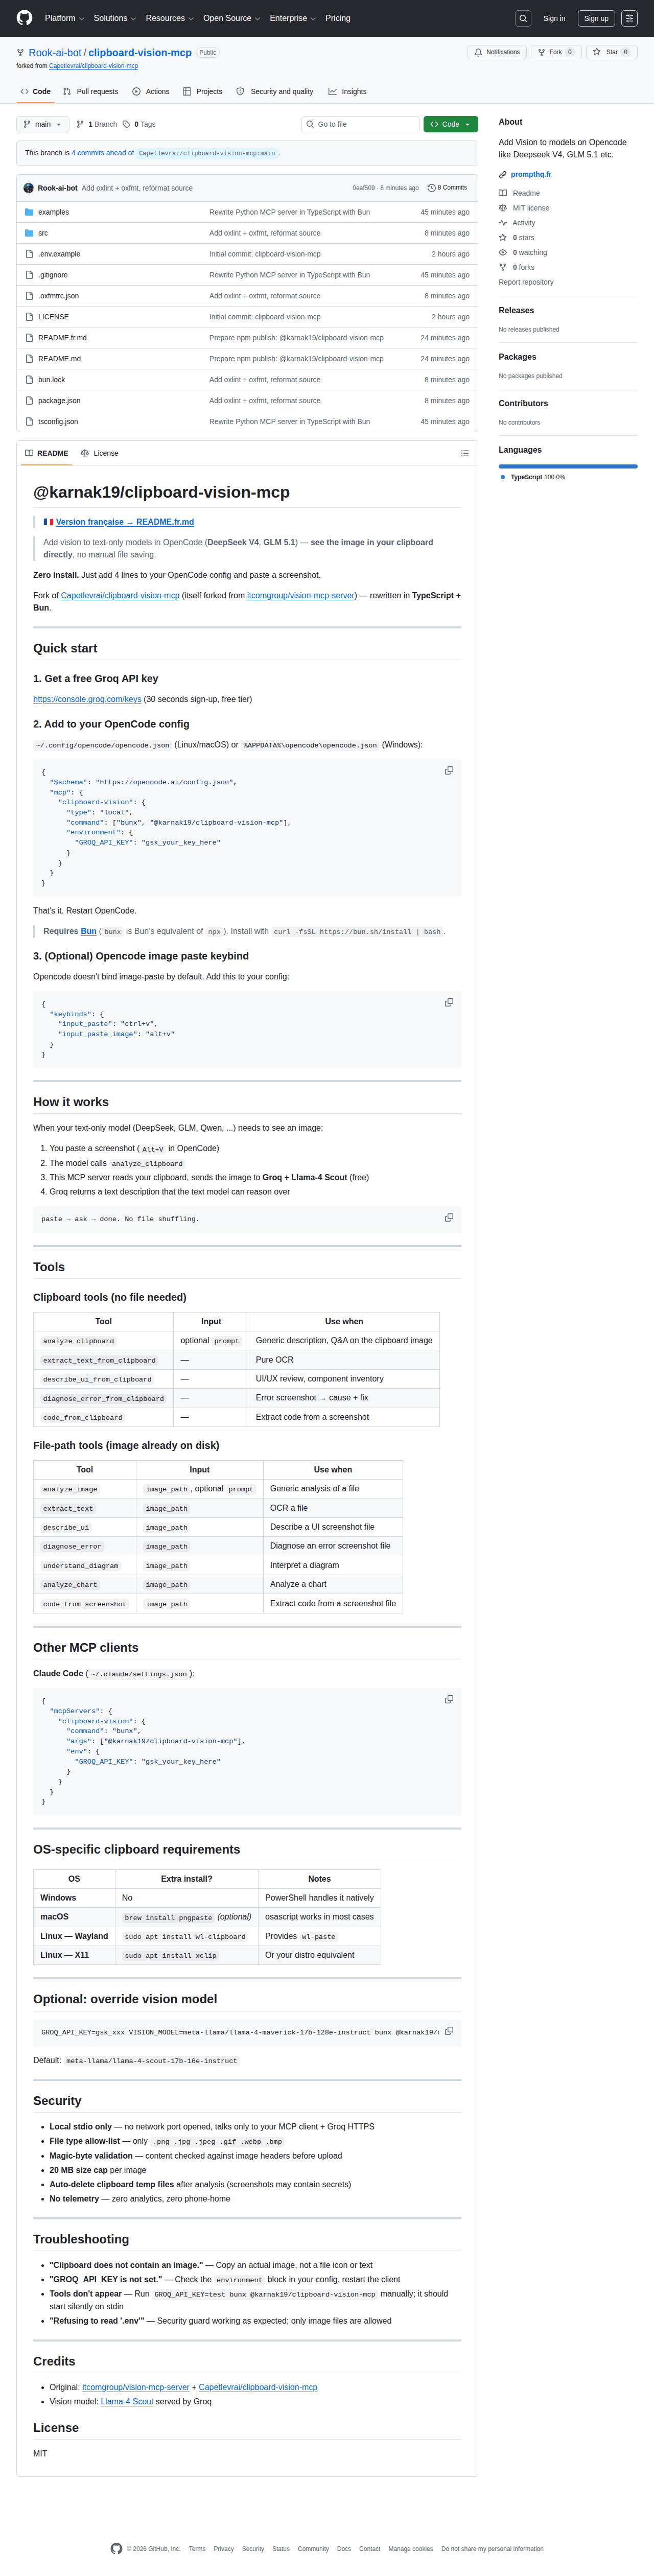Open the Security and quality tab

click(x=275, y=91)
